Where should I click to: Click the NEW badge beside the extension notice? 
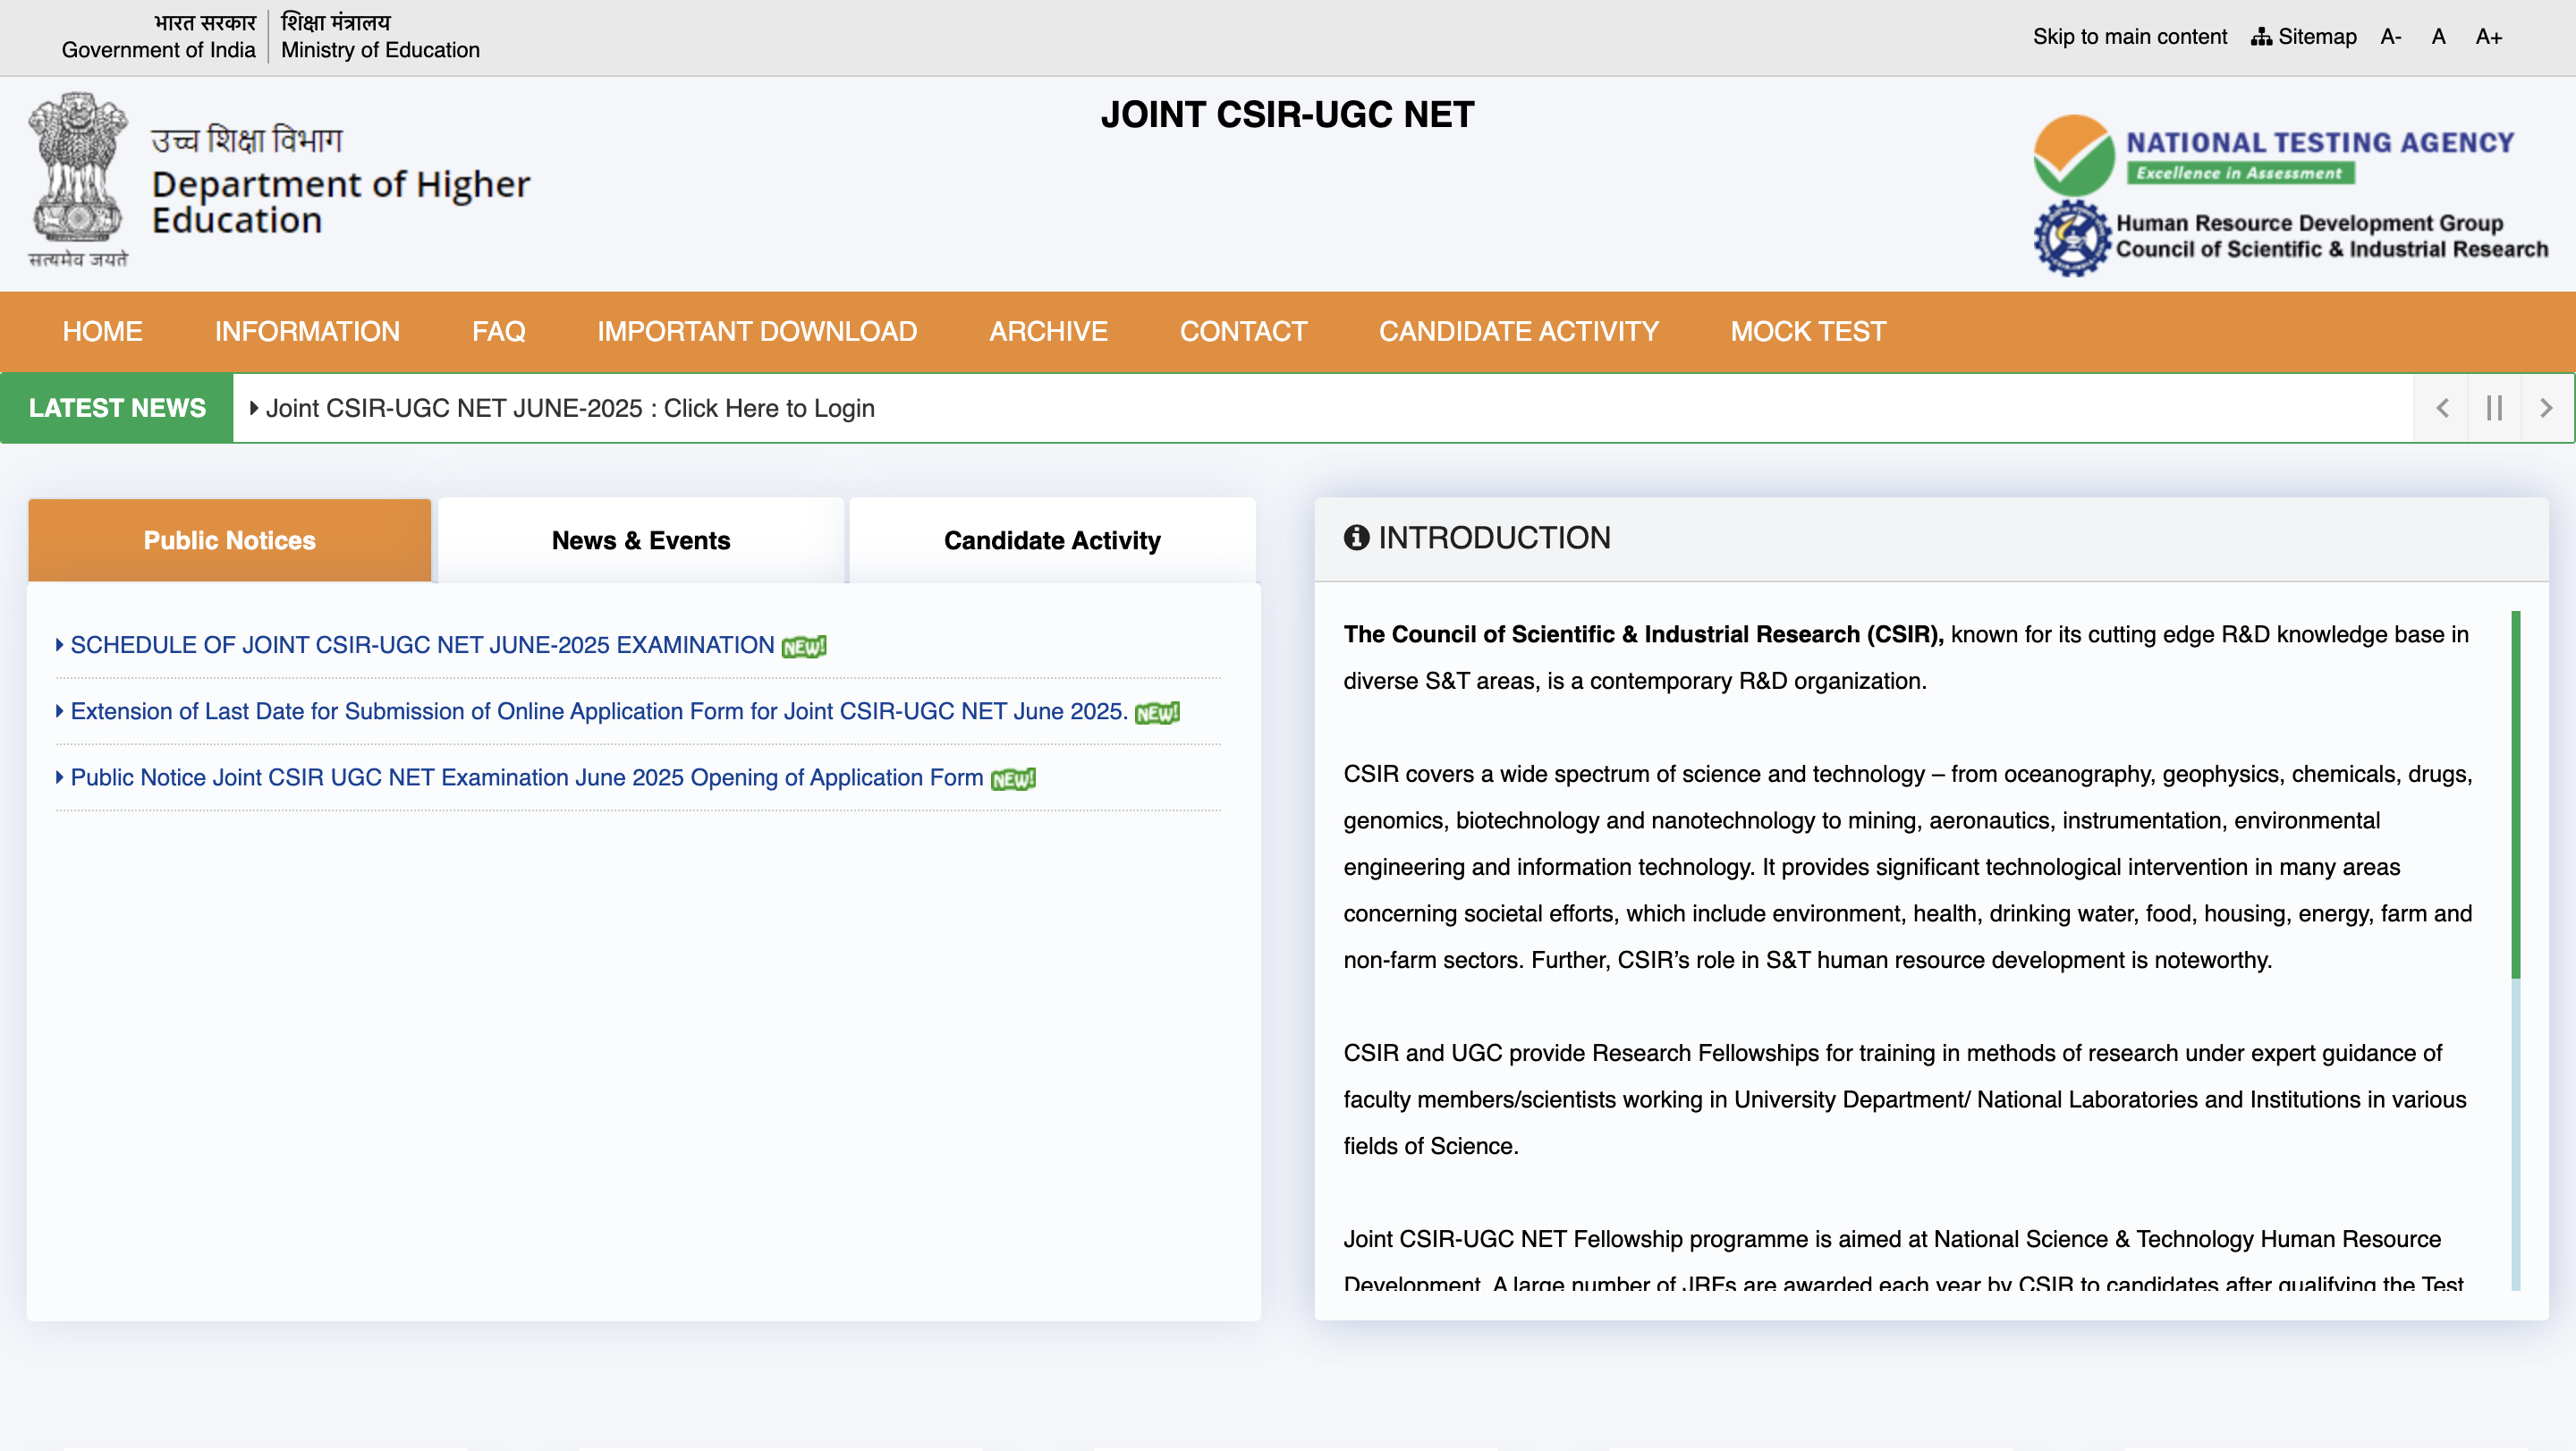[1158, 713]
